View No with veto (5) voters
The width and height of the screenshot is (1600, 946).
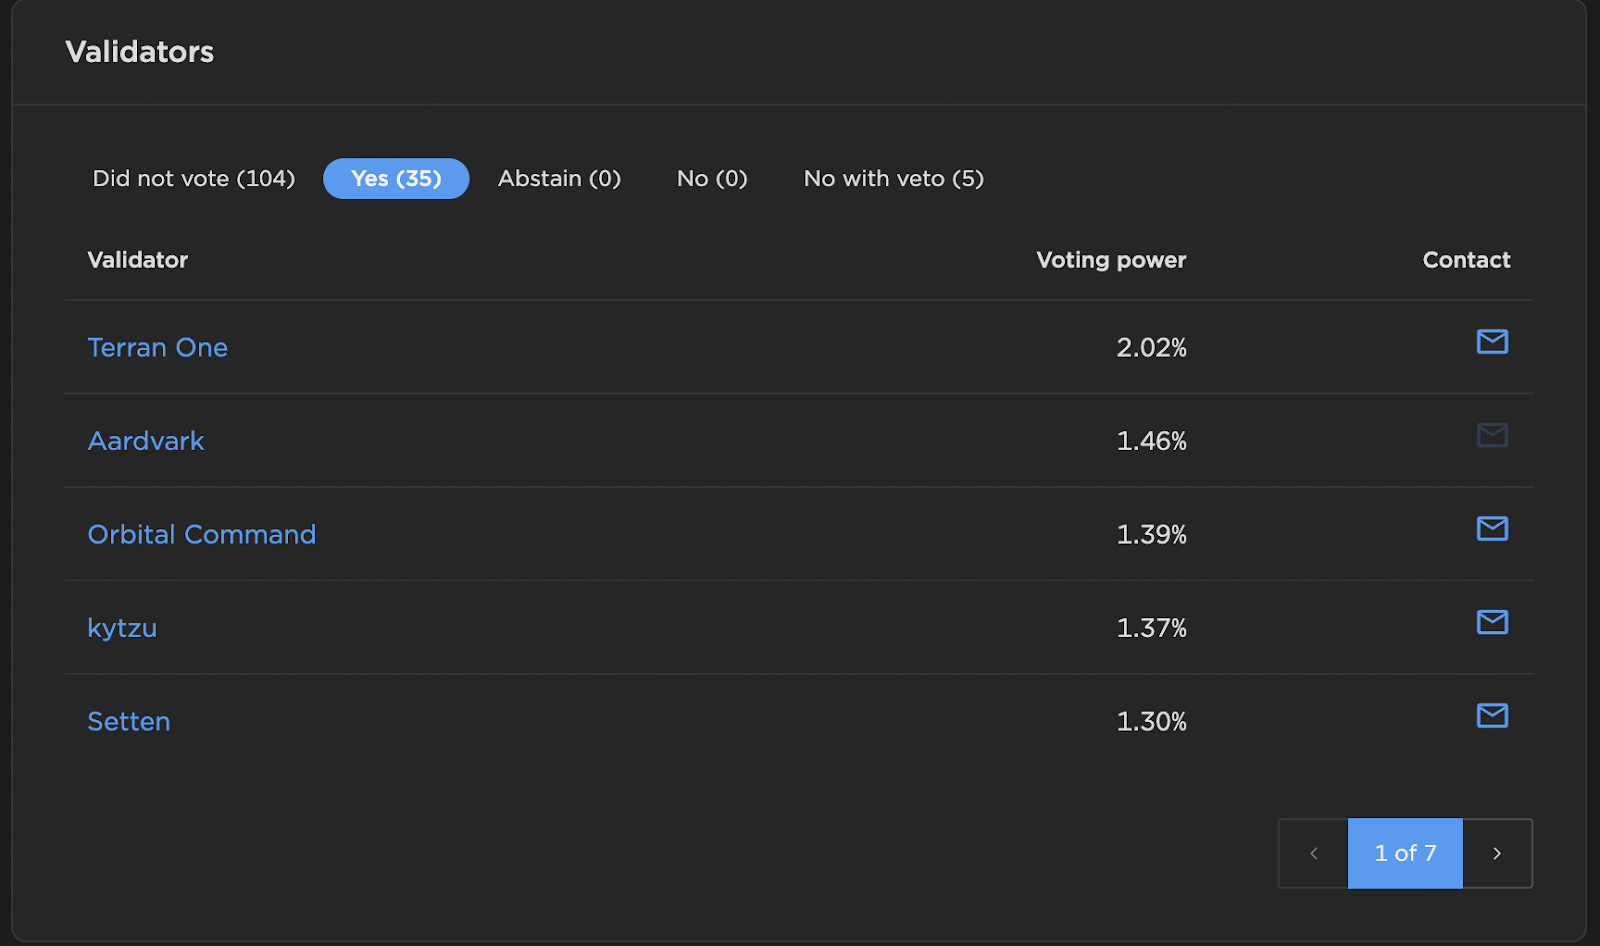tap(894, 178)
